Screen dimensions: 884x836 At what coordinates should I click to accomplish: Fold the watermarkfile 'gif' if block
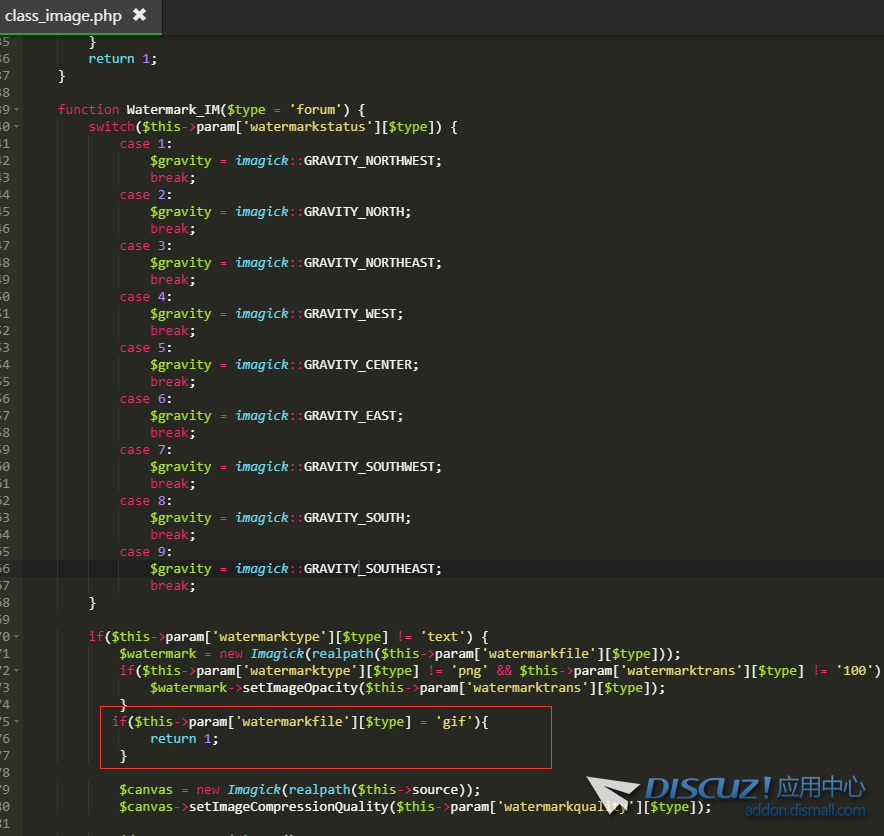16,722
